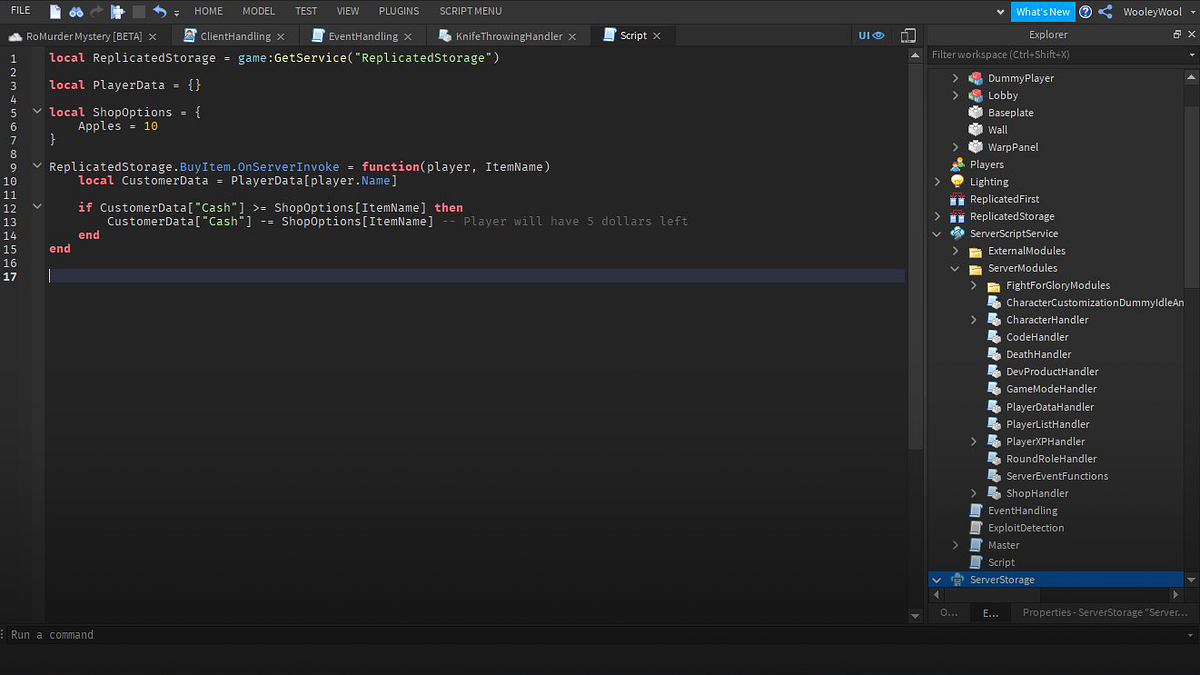
Task: Open the device emulation icon
Action: click(x=907, y=35)
